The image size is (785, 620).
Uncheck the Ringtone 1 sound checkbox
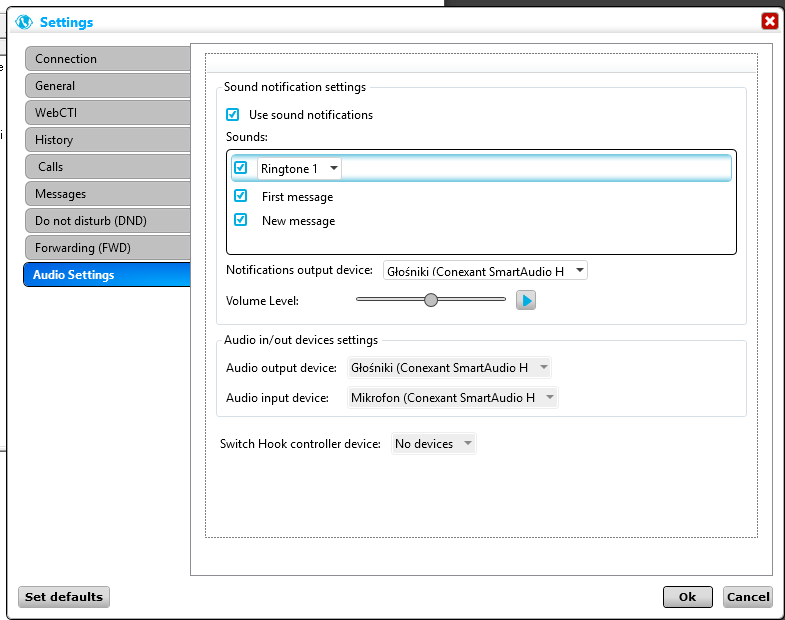[x=241, y=168]
